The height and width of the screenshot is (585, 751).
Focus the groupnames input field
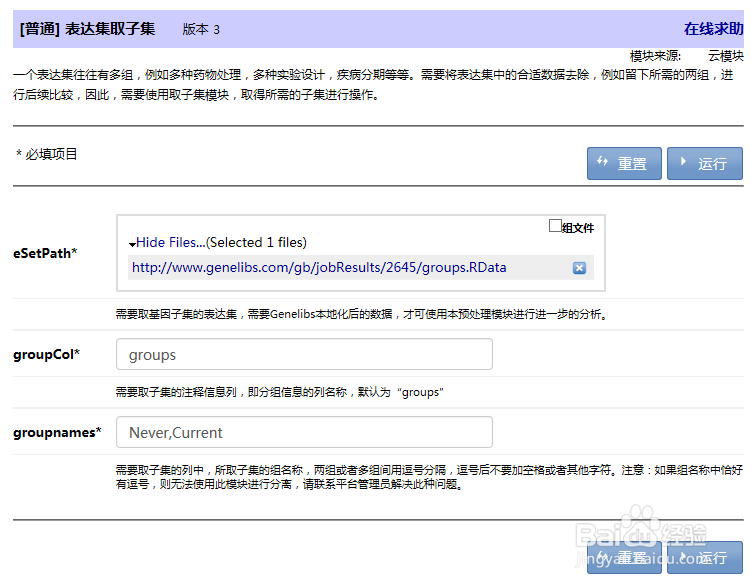[x=304, y=432]
